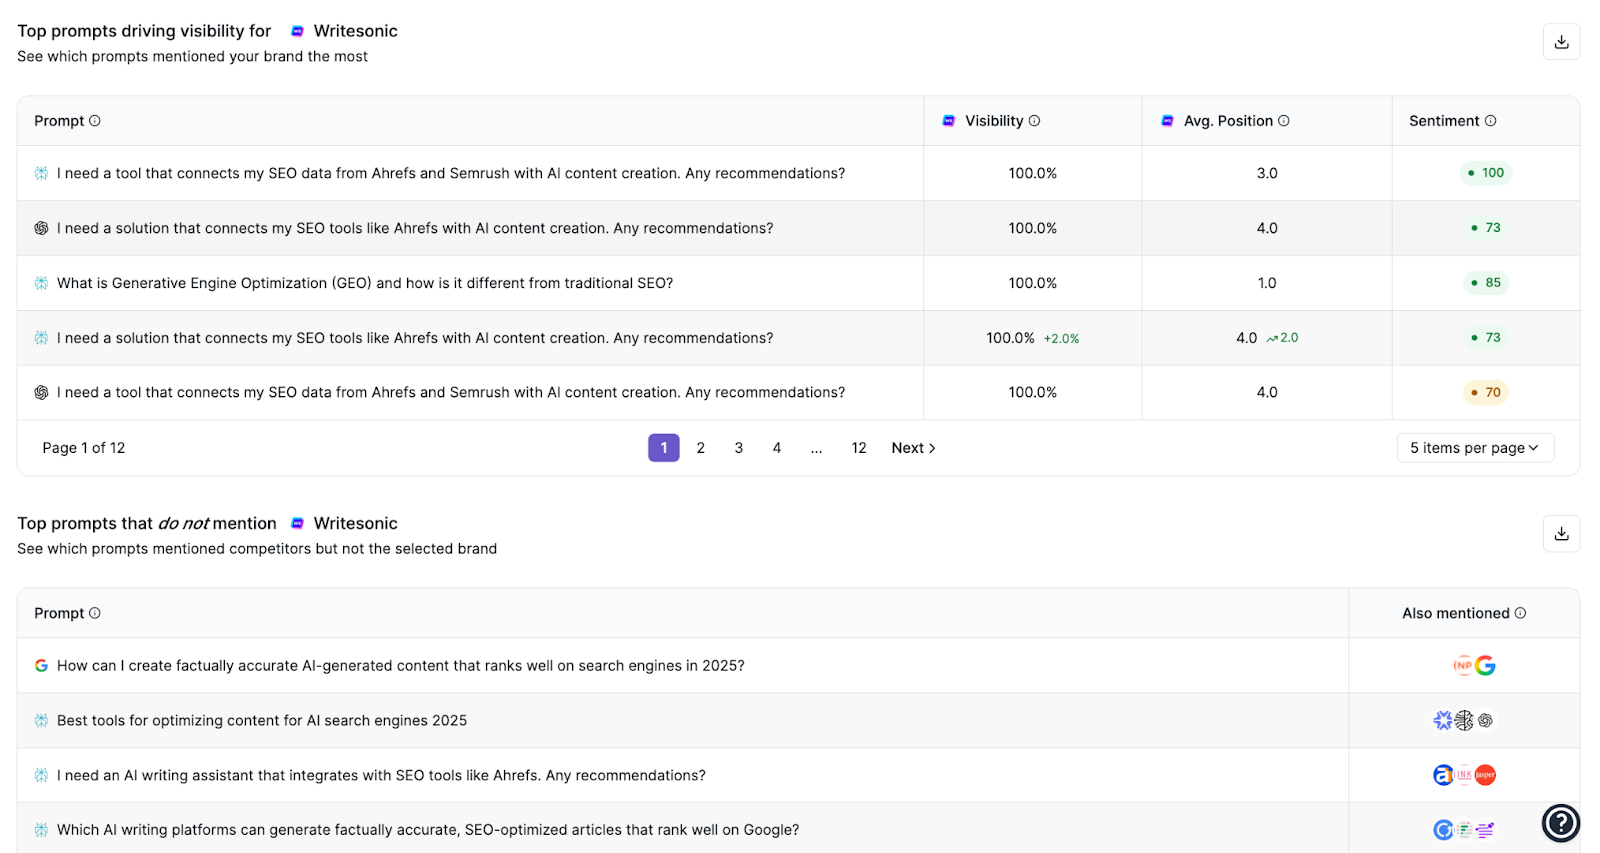Image resolution: width=1600 pixels, height=853 pixels.
Task: Click Writesonic logo in do not mention heading
Action: pyautogui.click(x=297, y=524)
